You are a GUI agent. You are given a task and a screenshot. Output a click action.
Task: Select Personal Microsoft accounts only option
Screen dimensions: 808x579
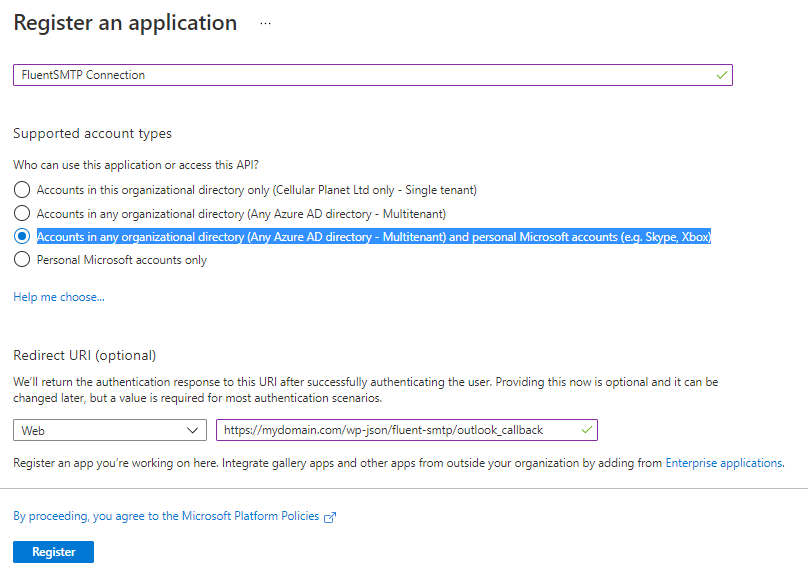click(22, 259)
